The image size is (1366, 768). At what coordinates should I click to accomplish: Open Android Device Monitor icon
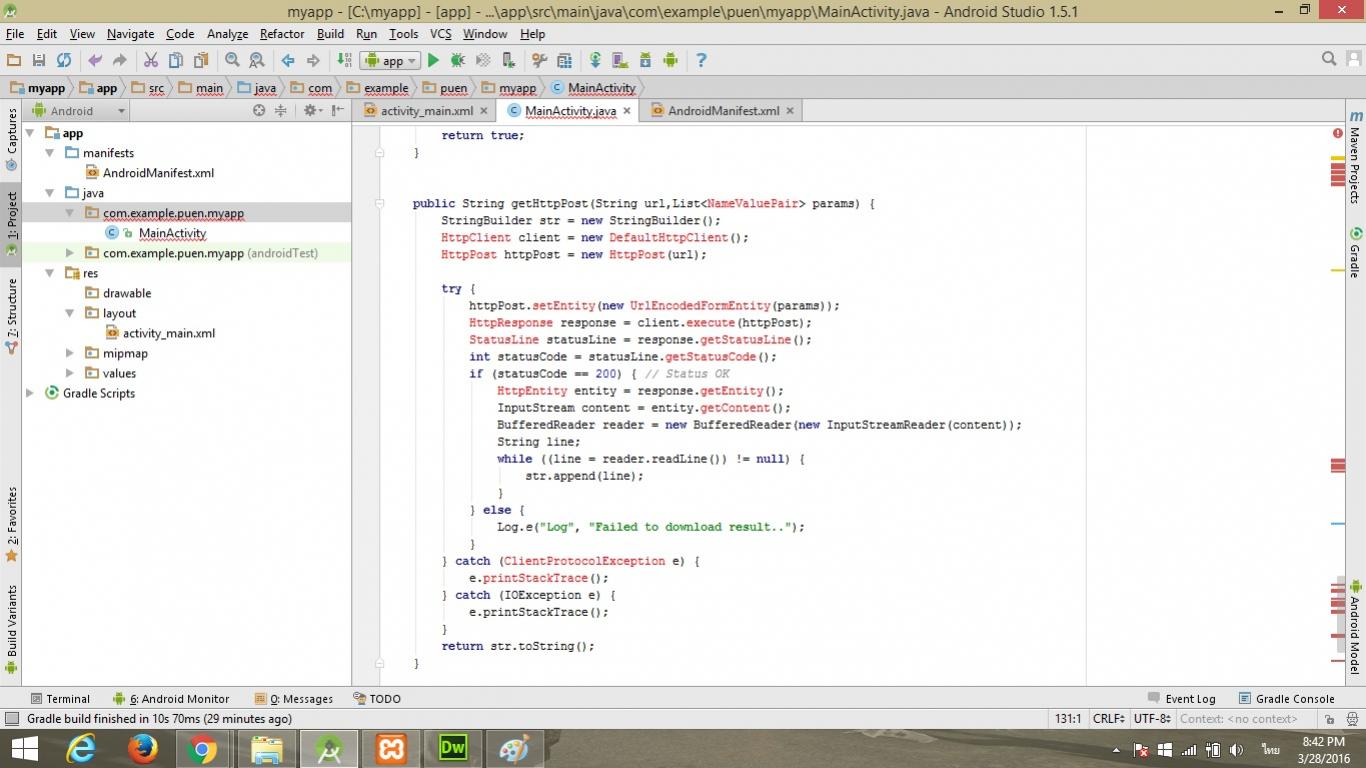tap(670, 60)
